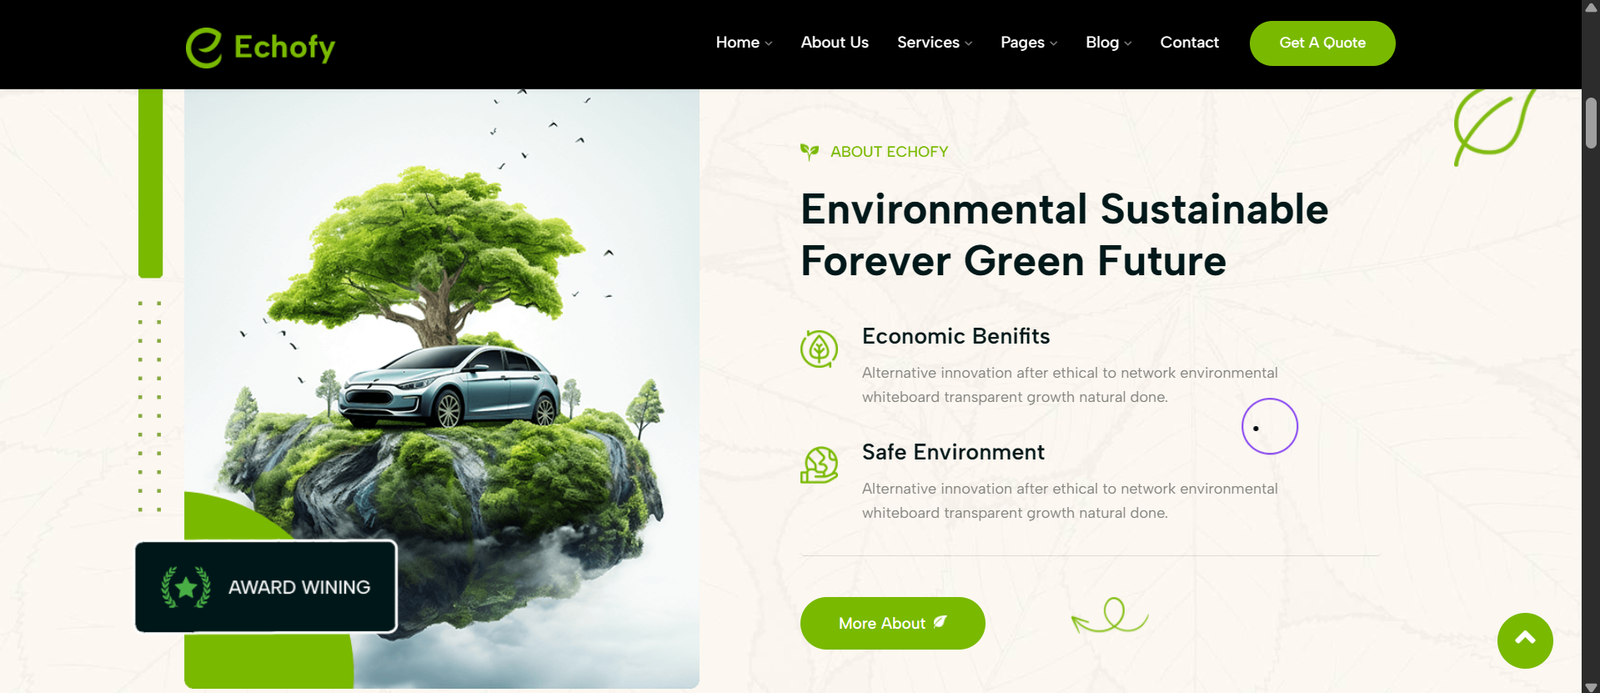Viewport: 1600px width, 693px height.
Task: Click the Get A Quote button
Action: coord(1322,43)
